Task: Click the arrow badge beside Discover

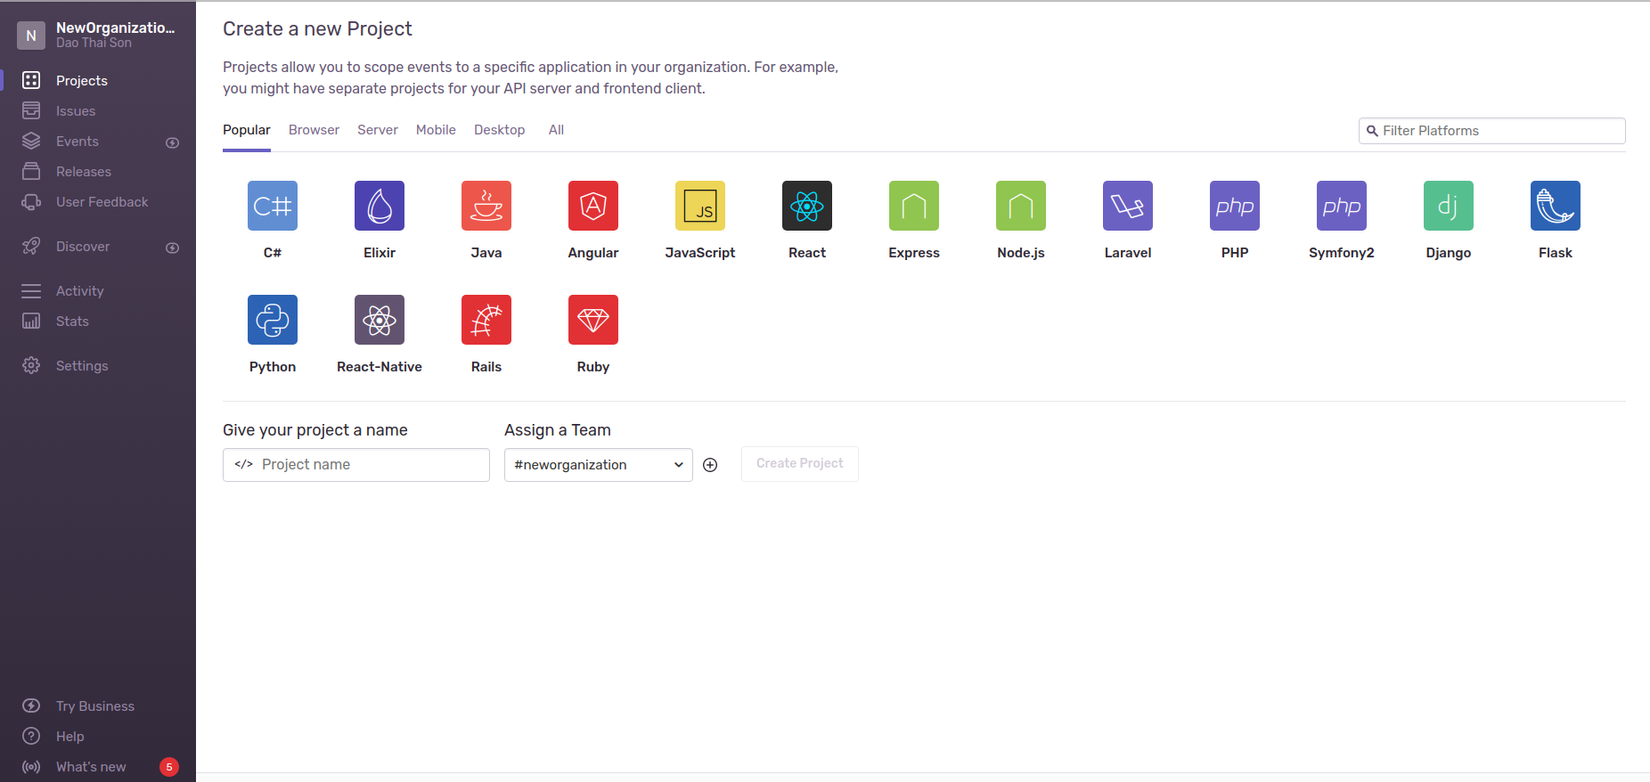Action: point(172,248)
